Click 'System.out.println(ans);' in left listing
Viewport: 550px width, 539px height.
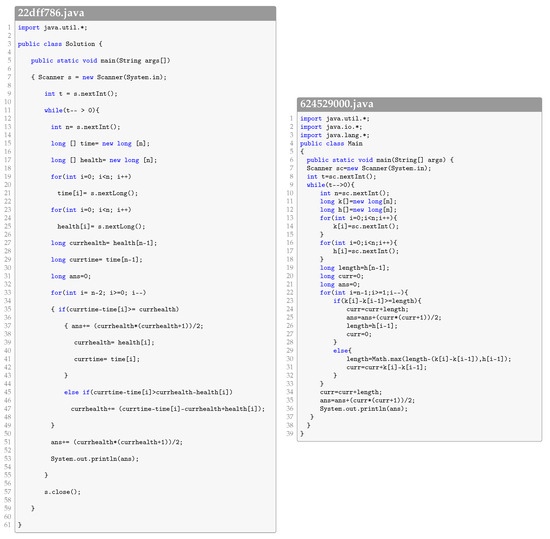95,459
